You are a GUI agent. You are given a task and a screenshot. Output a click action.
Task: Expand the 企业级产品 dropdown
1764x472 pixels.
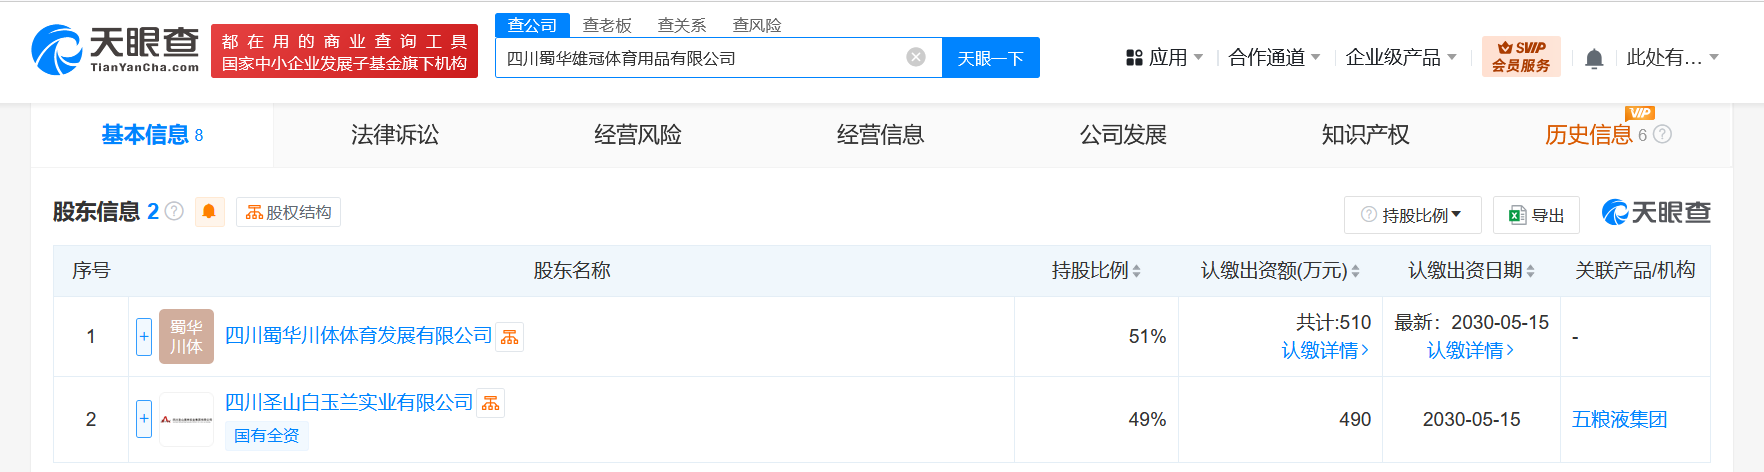pyautogui.click(x=1401, y=58)
